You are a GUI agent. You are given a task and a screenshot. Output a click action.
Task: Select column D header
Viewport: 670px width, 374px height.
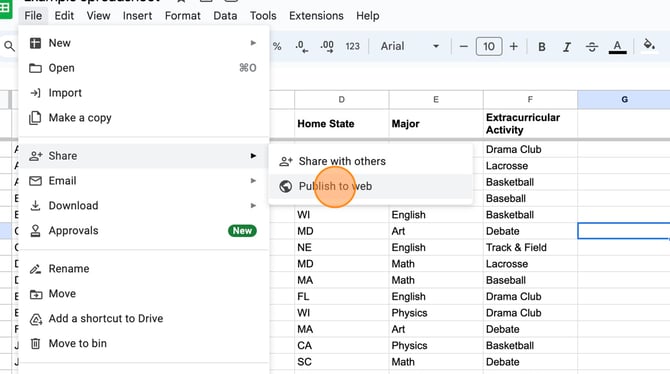[x=341, y=100]
